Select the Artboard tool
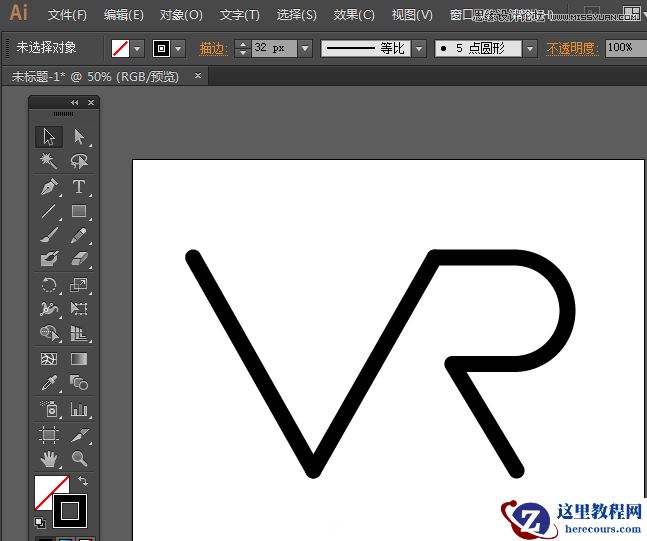This screenshot has width=647, height=541. pos(49,435)
